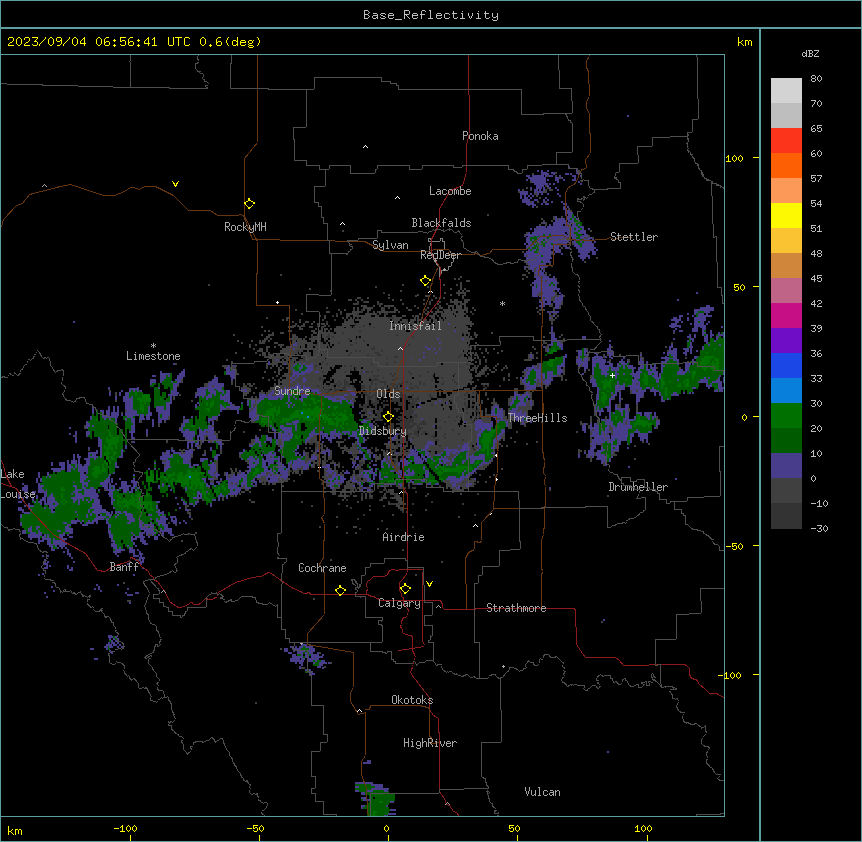This screenshot has height=842, width=862.
Task: Click the yellow diamond marker above RockyMH
Action: [250, 203]
